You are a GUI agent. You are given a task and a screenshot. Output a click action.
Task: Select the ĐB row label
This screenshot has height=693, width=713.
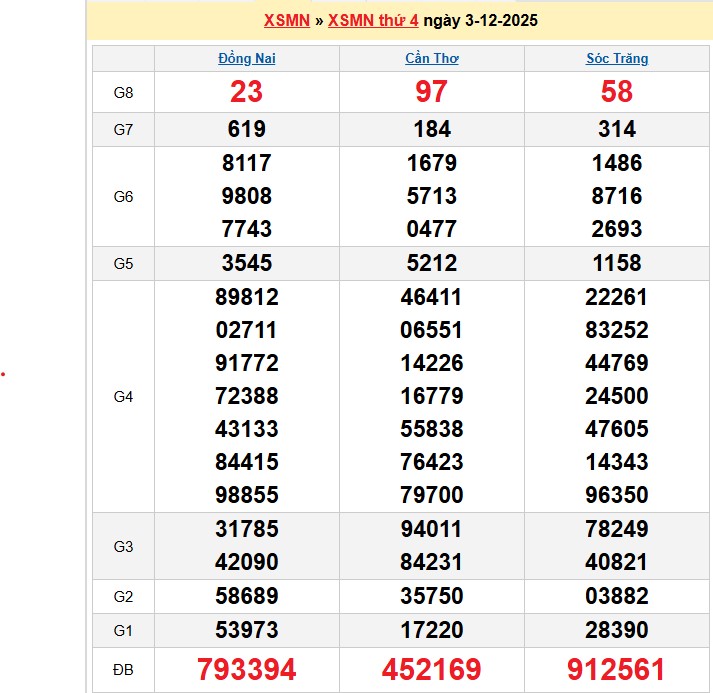click(x=123, y=668)
